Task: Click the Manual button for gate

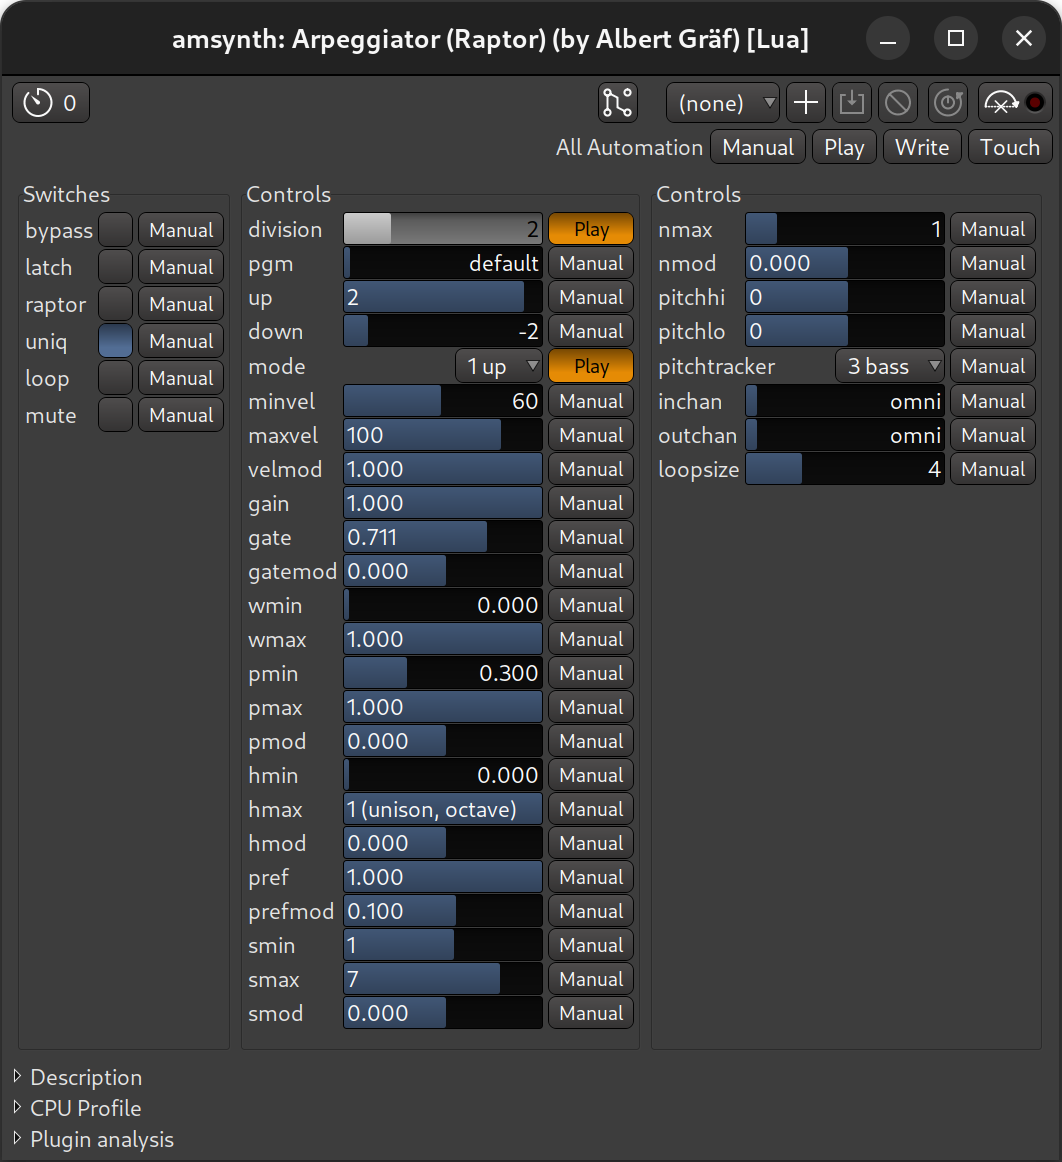Action: tap(591, 537)
